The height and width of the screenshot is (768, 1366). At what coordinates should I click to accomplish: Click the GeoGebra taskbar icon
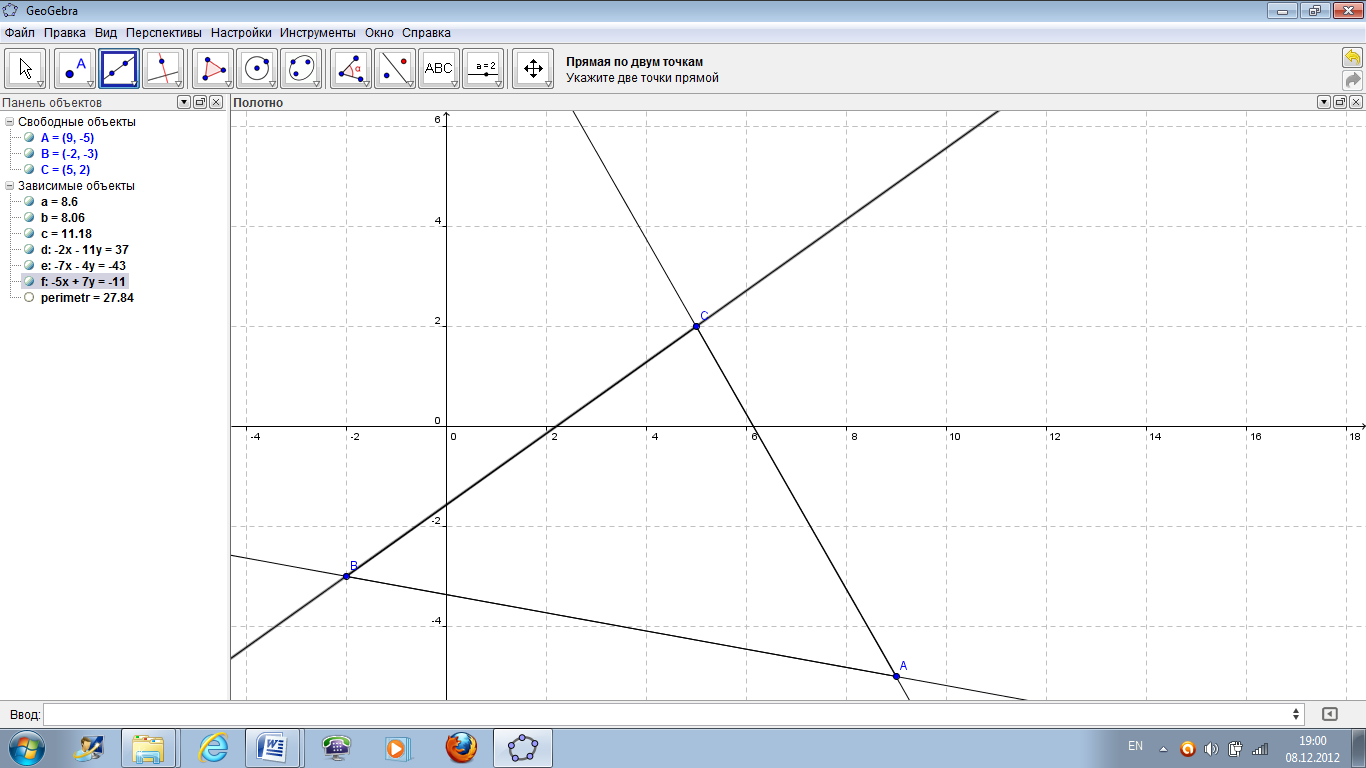pos(524,747)
